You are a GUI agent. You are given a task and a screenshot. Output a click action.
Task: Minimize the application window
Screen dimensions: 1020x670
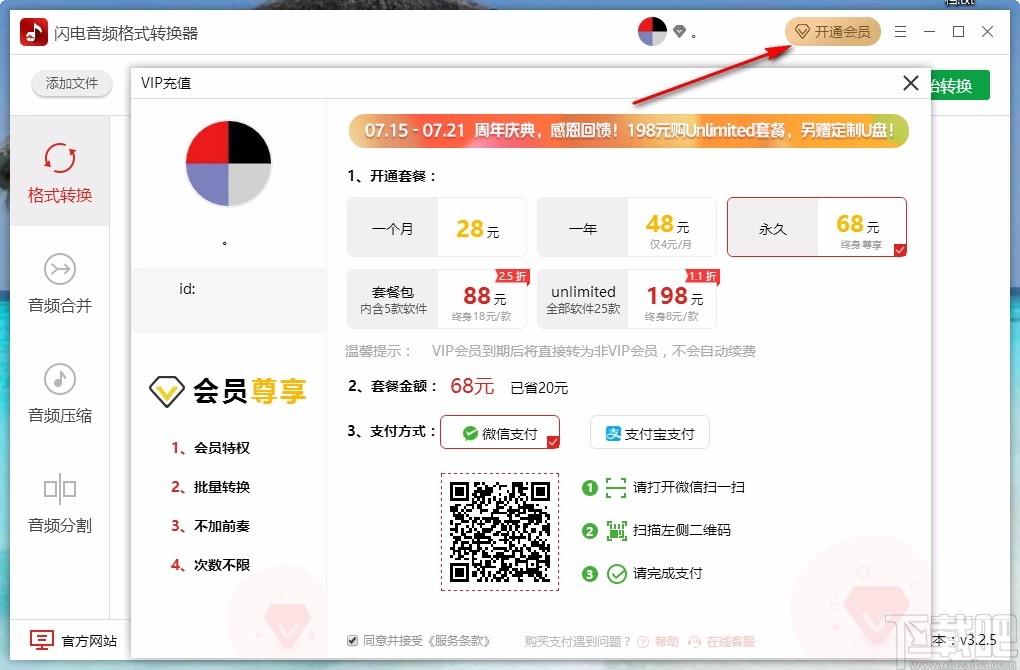click(x=930, y=31)
